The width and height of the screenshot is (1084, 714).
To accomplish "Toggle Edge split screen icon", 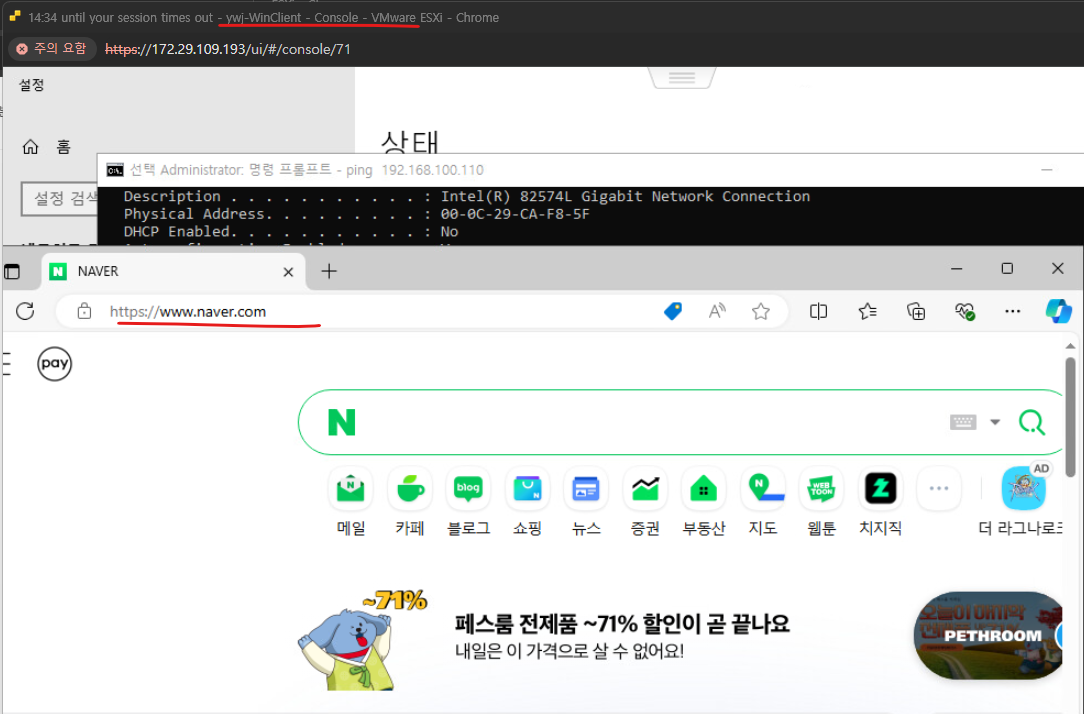I will click(818, 312).
